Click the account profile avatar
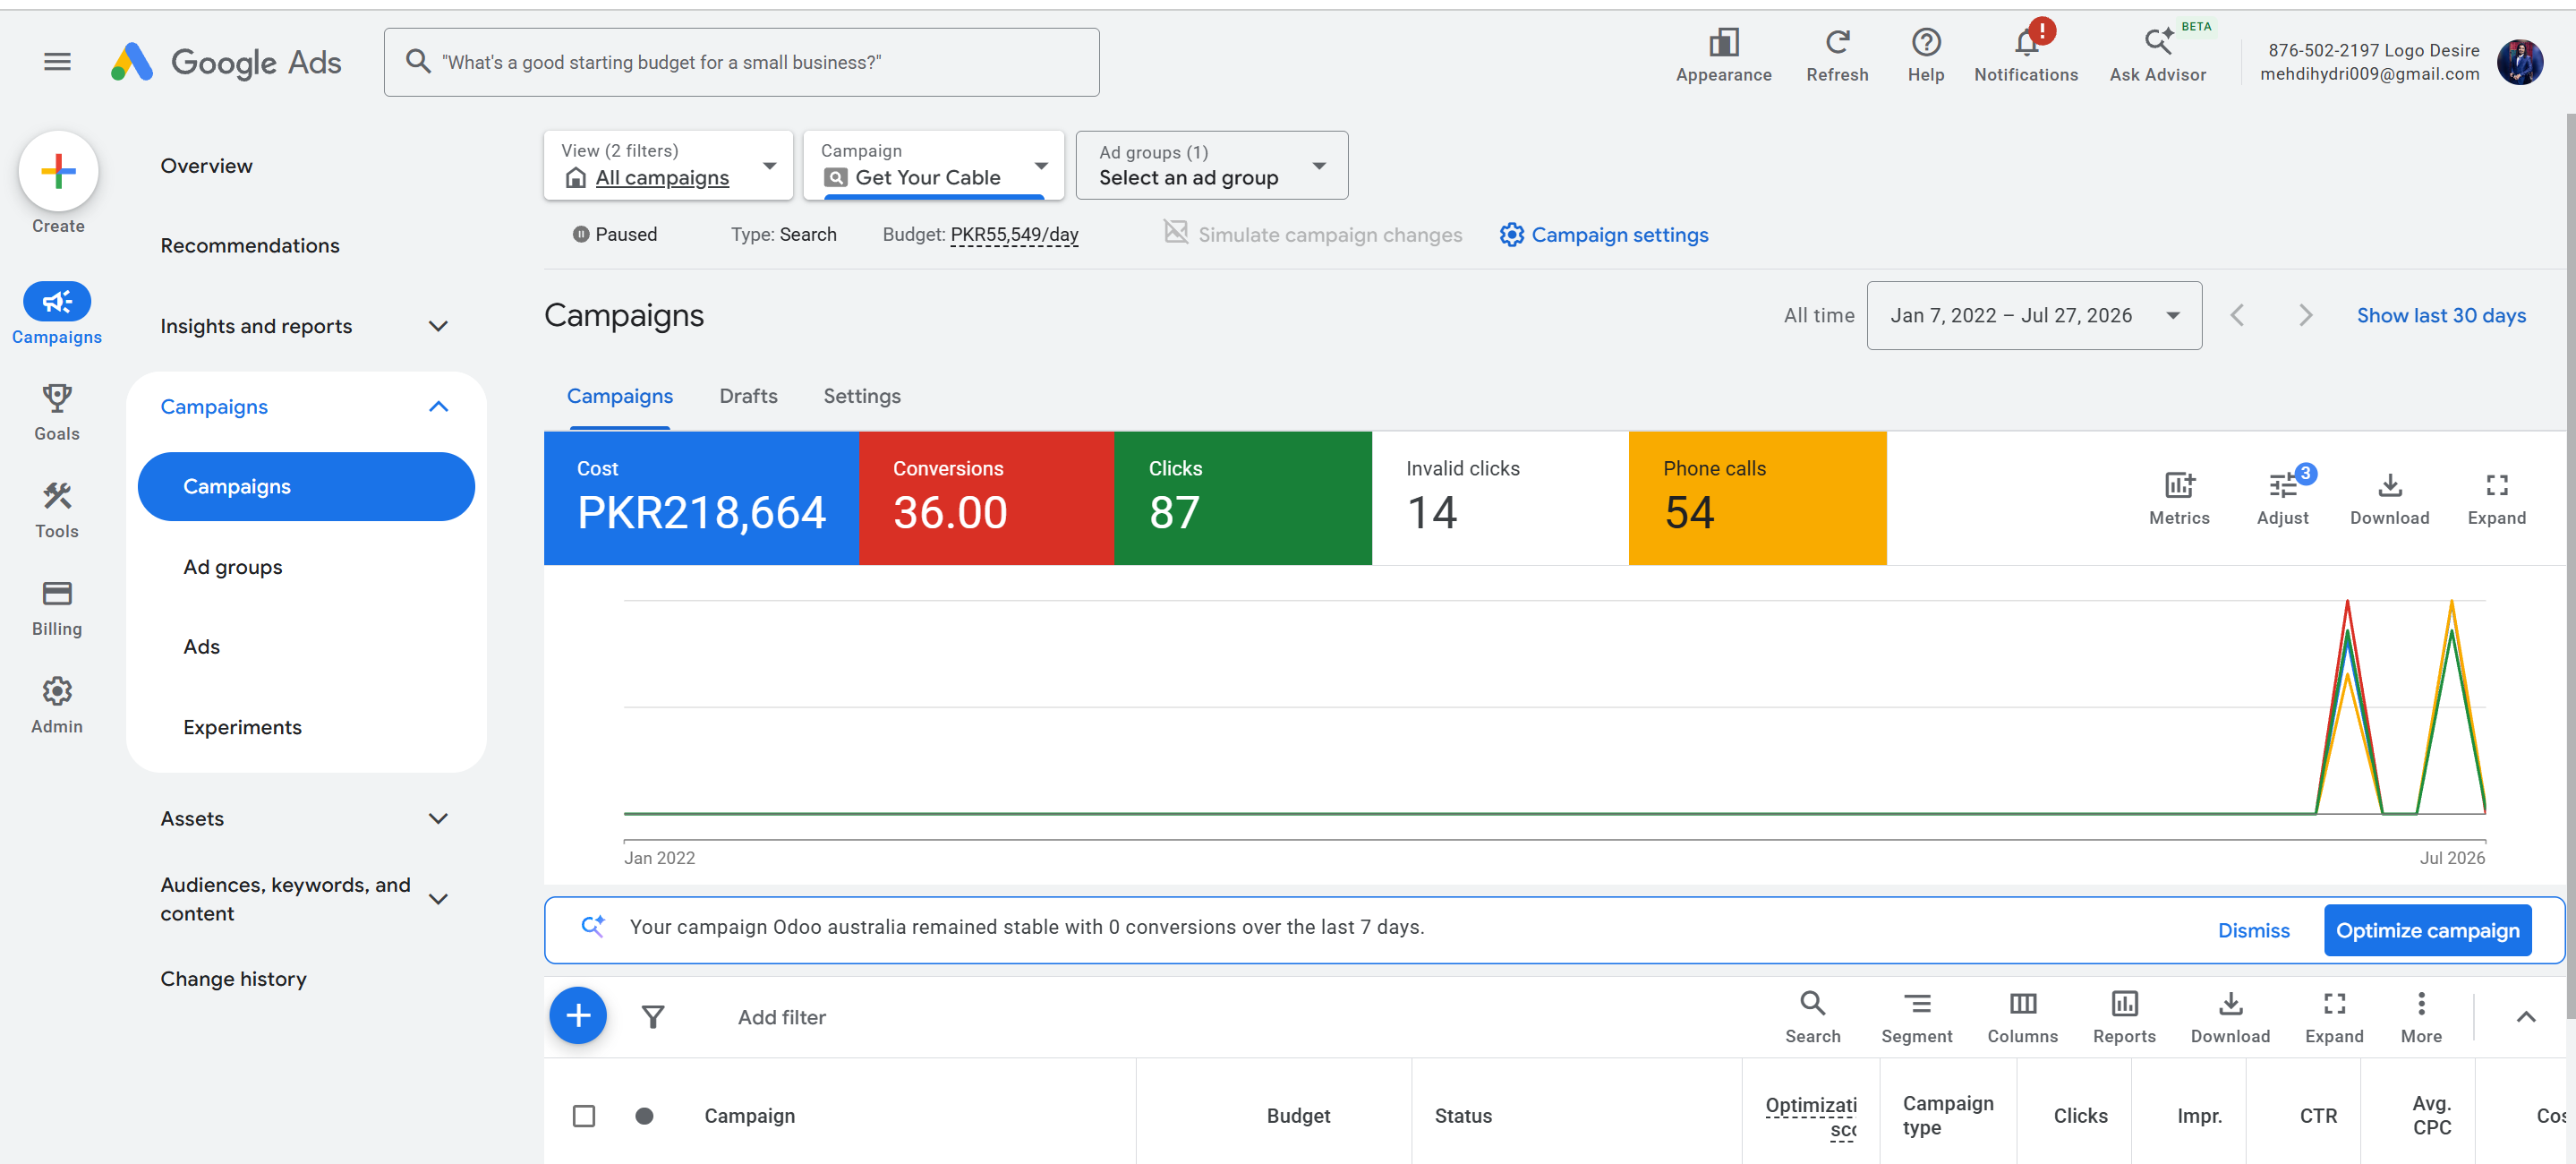Image resolution: width=2576 pixels, height=1164 pixels. click(2519, 62)
